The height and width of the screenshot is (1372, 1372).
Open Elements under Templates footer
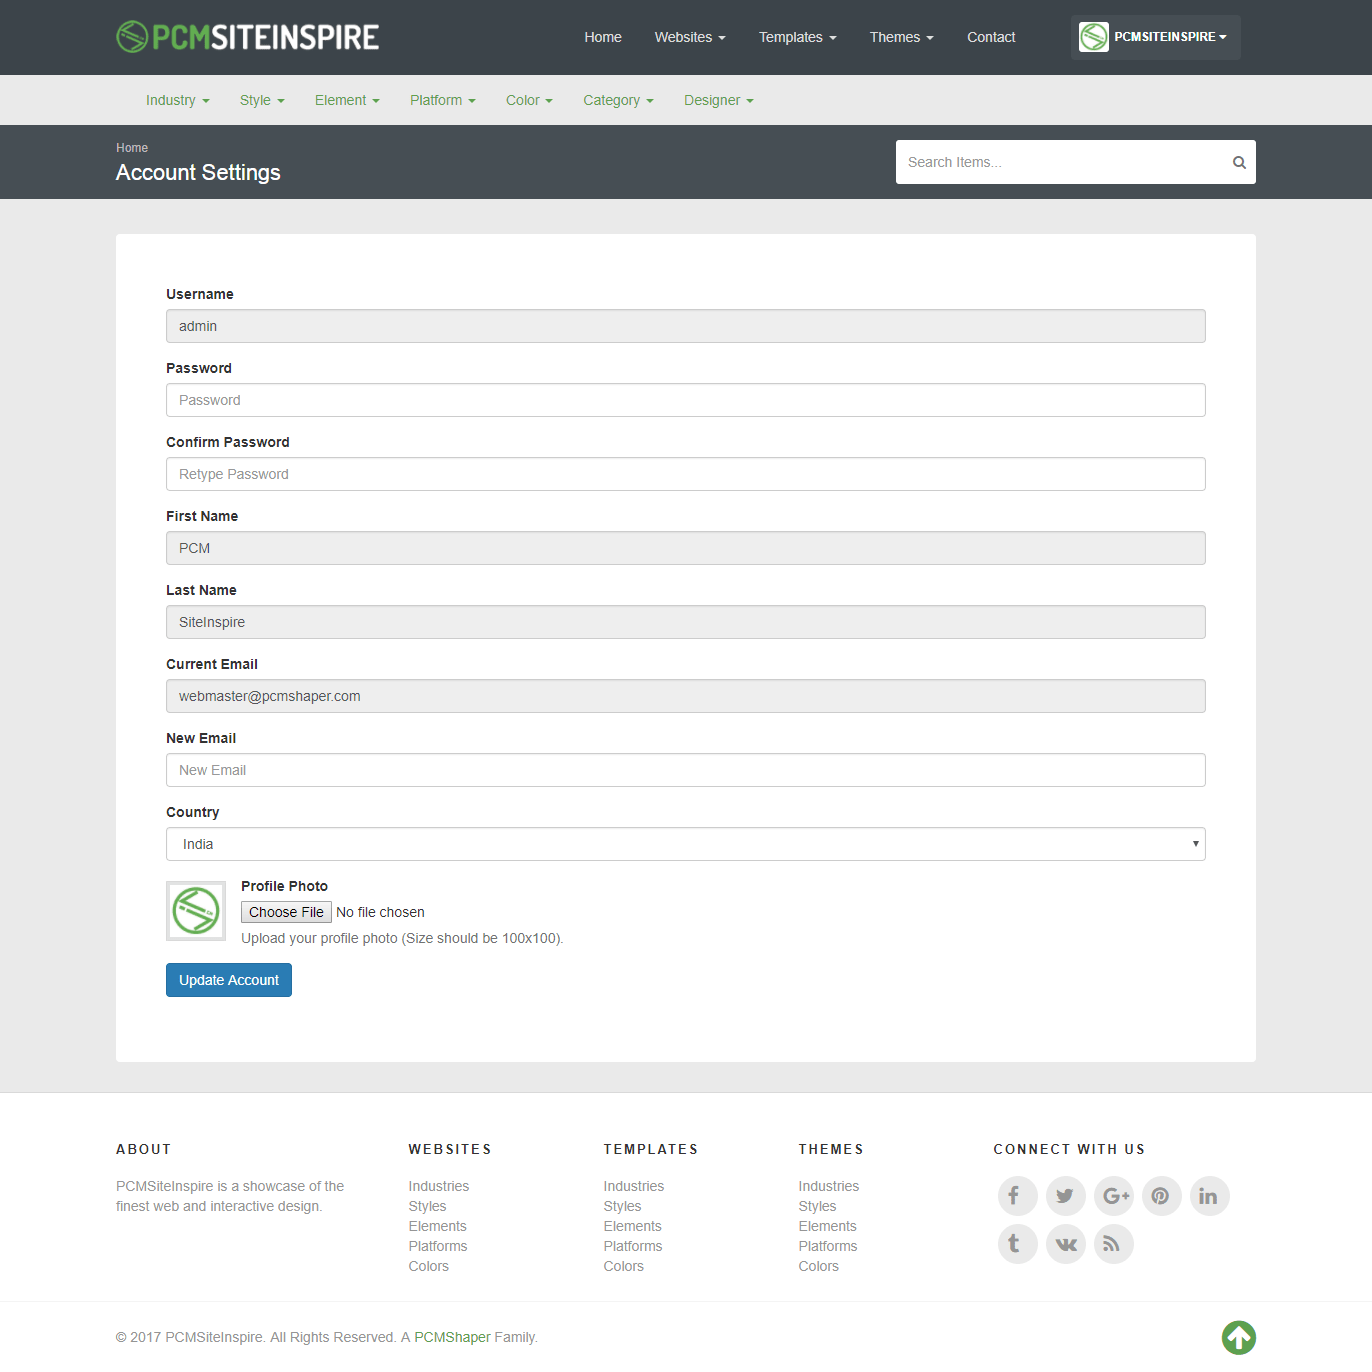click(632, 1226)
